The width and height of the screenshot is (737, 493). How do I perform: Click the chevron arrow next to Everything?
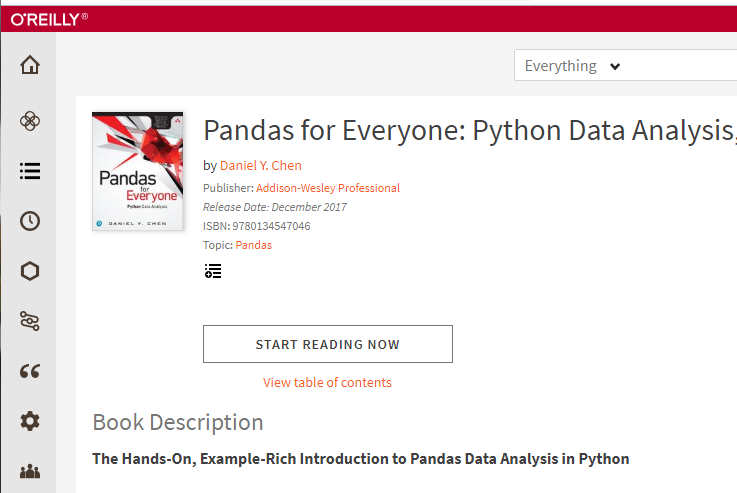point(615,66)
